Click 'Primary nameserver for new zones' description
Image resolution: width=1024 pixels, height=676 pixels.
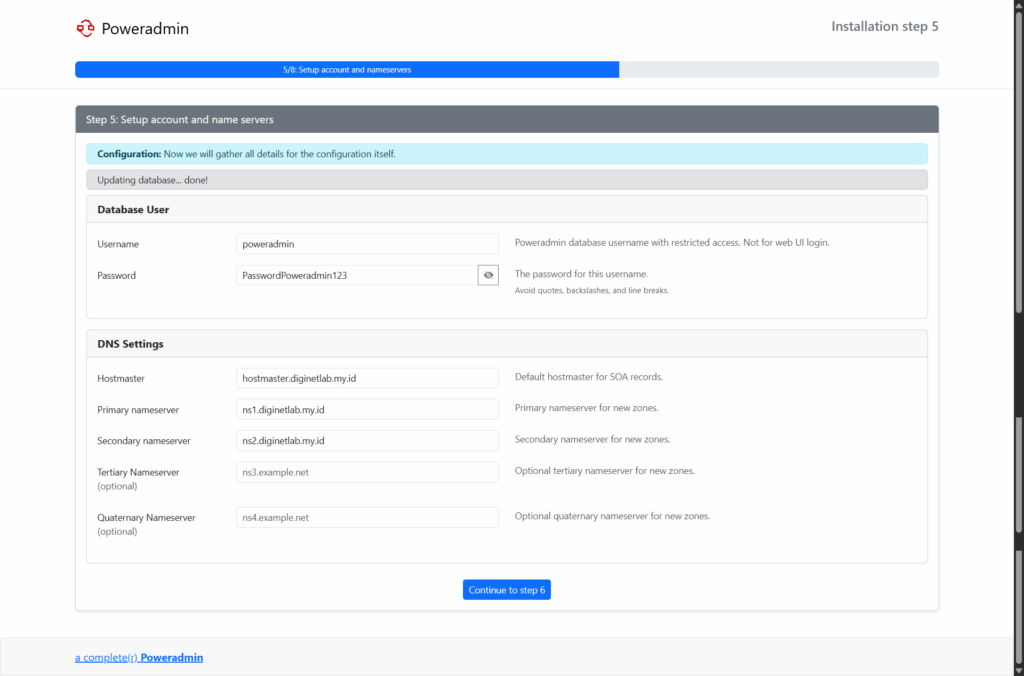(586, 408)
